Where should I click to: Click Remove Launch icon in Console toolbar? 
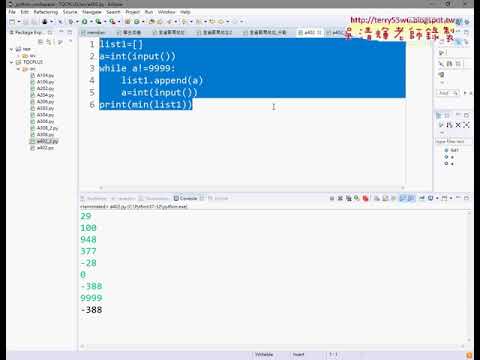point(340,198)
